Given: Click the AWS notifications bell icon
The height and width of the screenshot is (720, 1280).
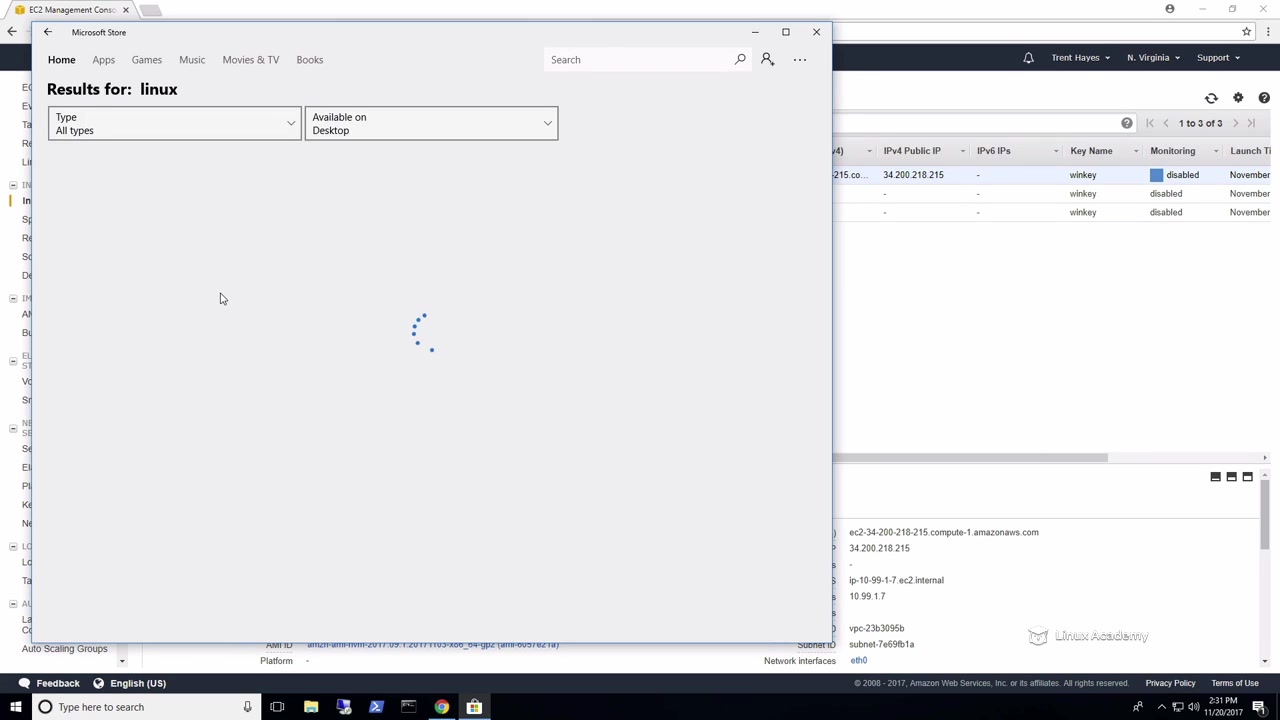Looking at the screenshot, I should click(1028, 58).
